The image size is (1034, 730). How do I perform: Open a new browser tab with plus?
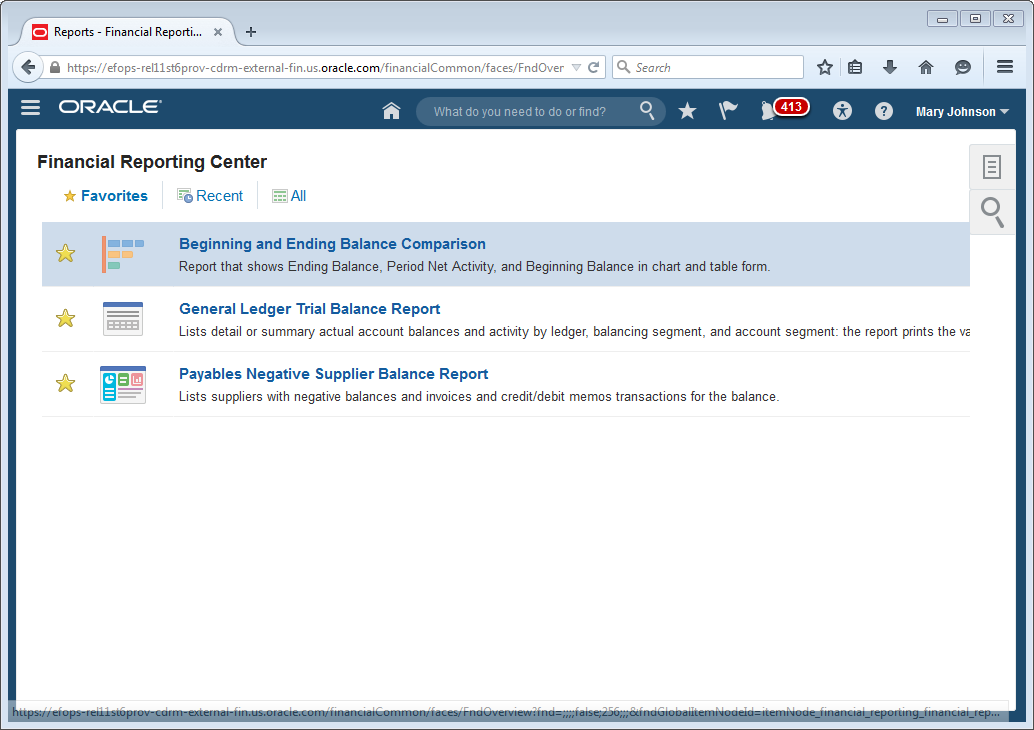251,32
